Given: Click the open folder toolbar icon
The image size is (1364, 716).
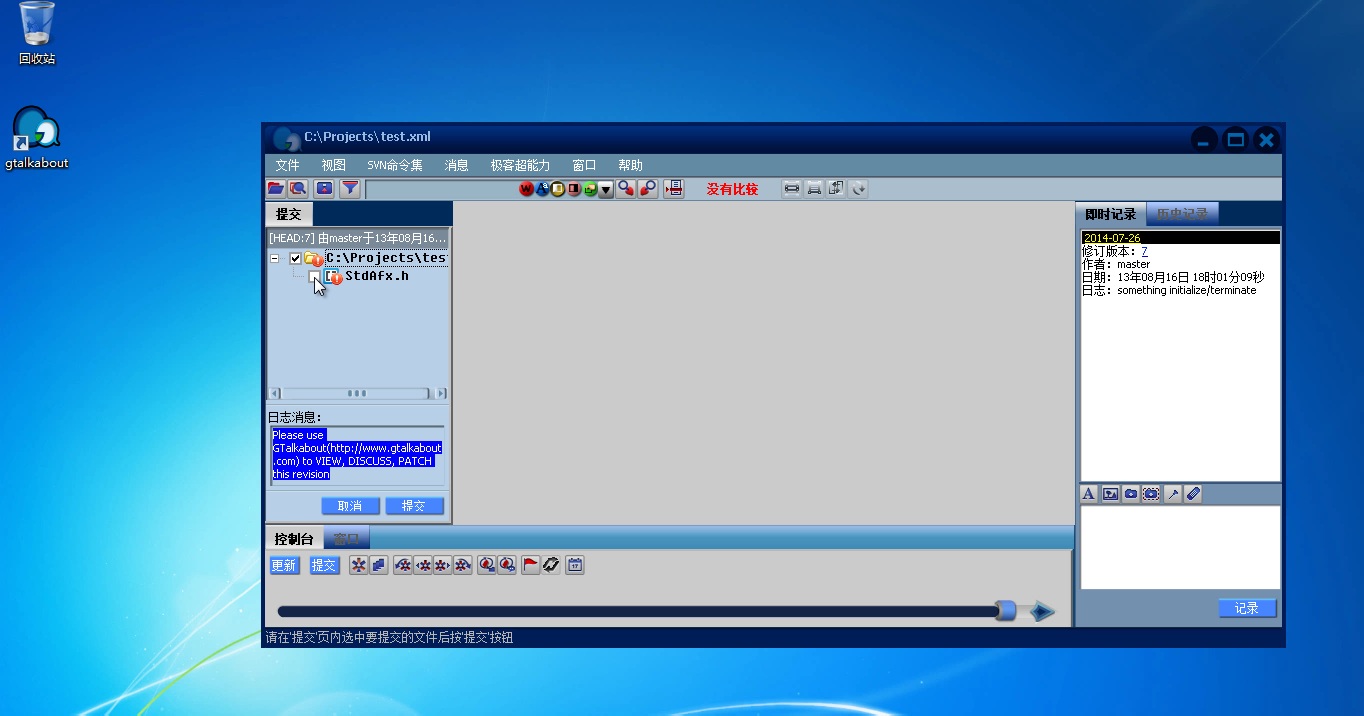Looking at the screenshot, I should pyautogui.click(x=276, y=188).
